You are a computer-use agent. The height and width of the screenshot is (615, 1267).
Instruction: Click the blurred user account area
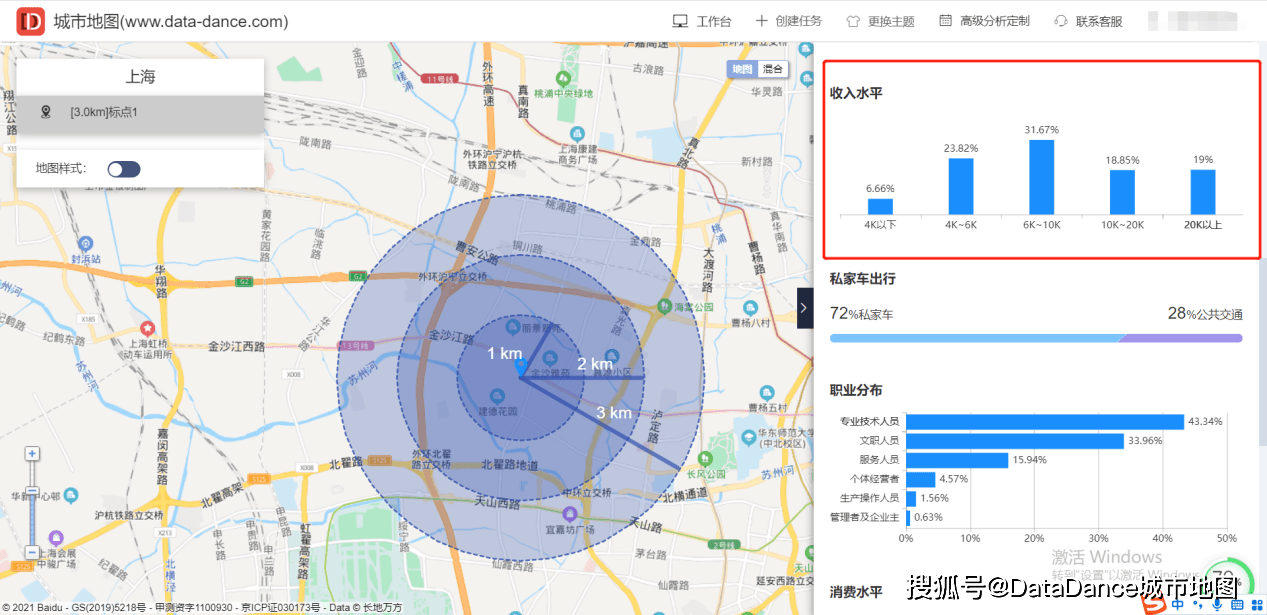[1196, 21]
